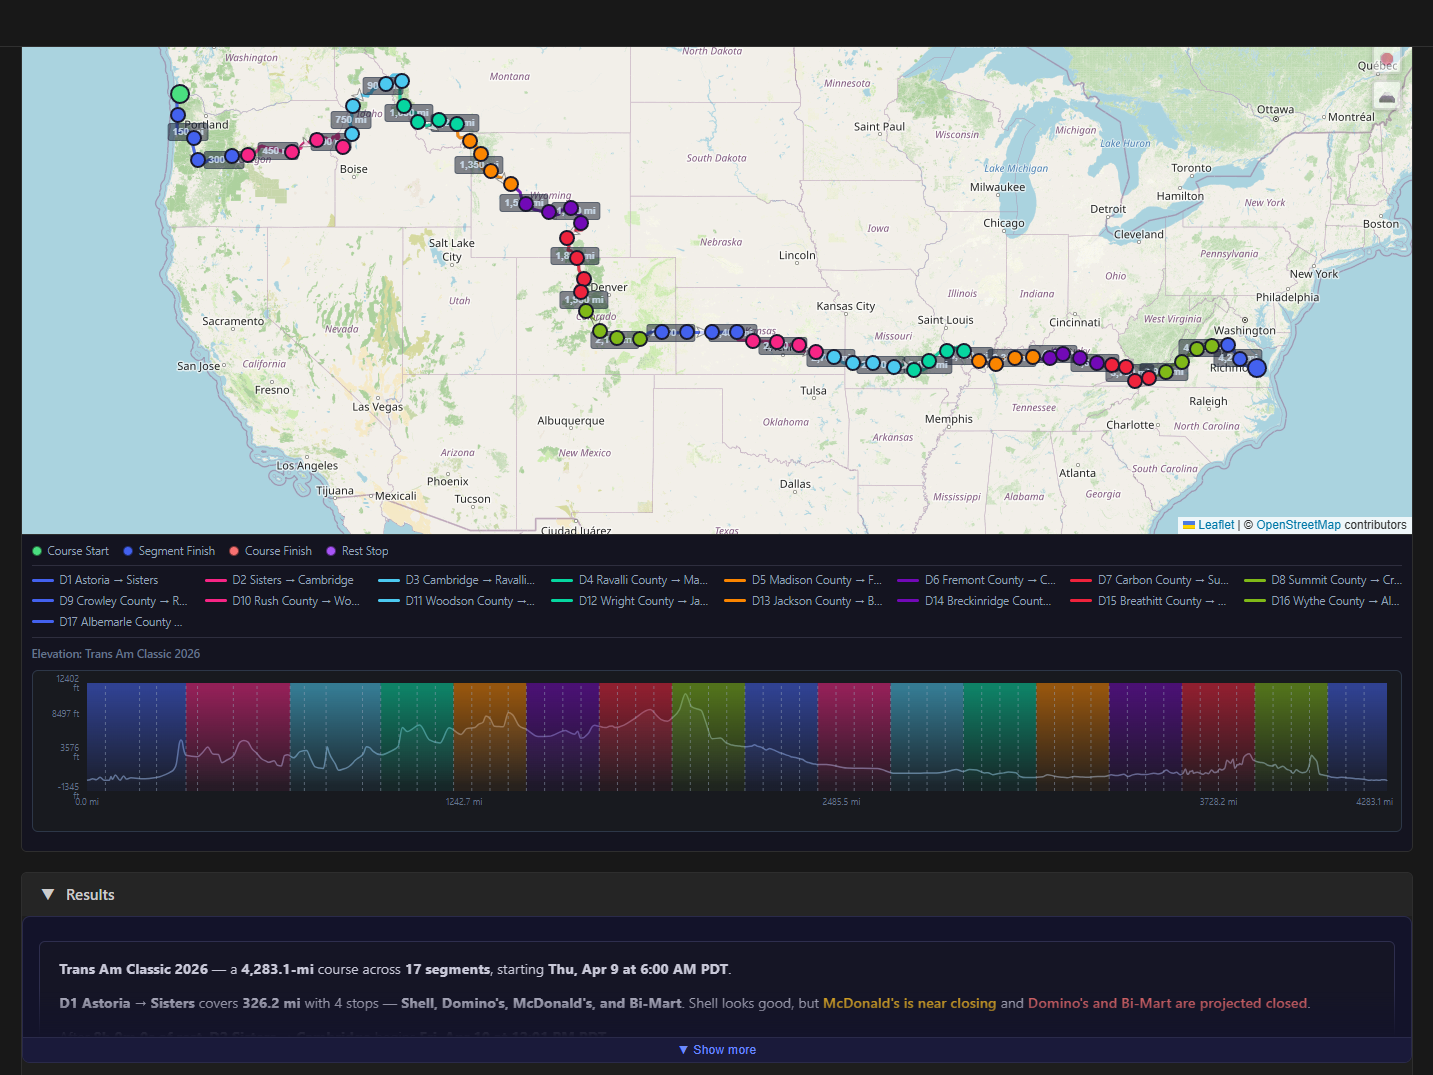This screenshot has height=1075, width=1433.
Task: Toggle the terrain mountain layer button
Action: (1386, 97)
